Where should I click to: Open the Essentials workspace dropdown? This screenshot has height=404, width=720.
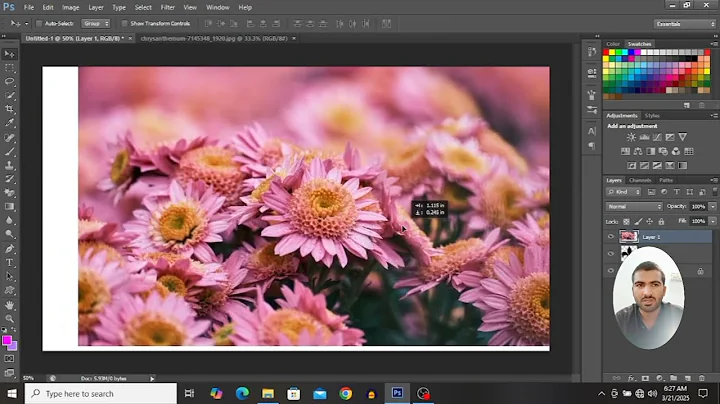[x=685, y=24]
